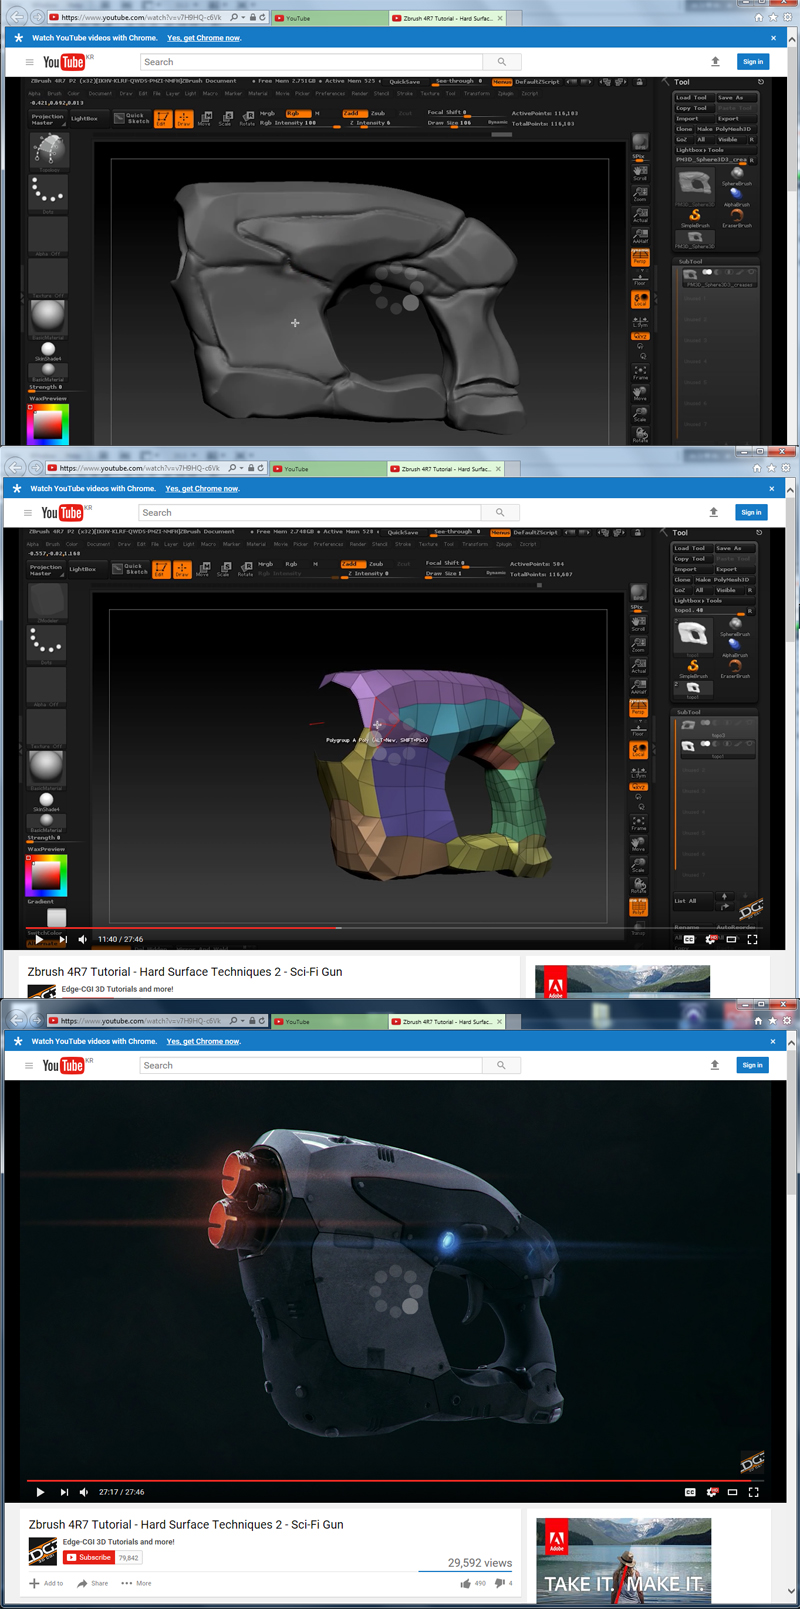Screen dimensions: 800x1609
Task: Go back in the middle browser window
Action: point(15,467)
